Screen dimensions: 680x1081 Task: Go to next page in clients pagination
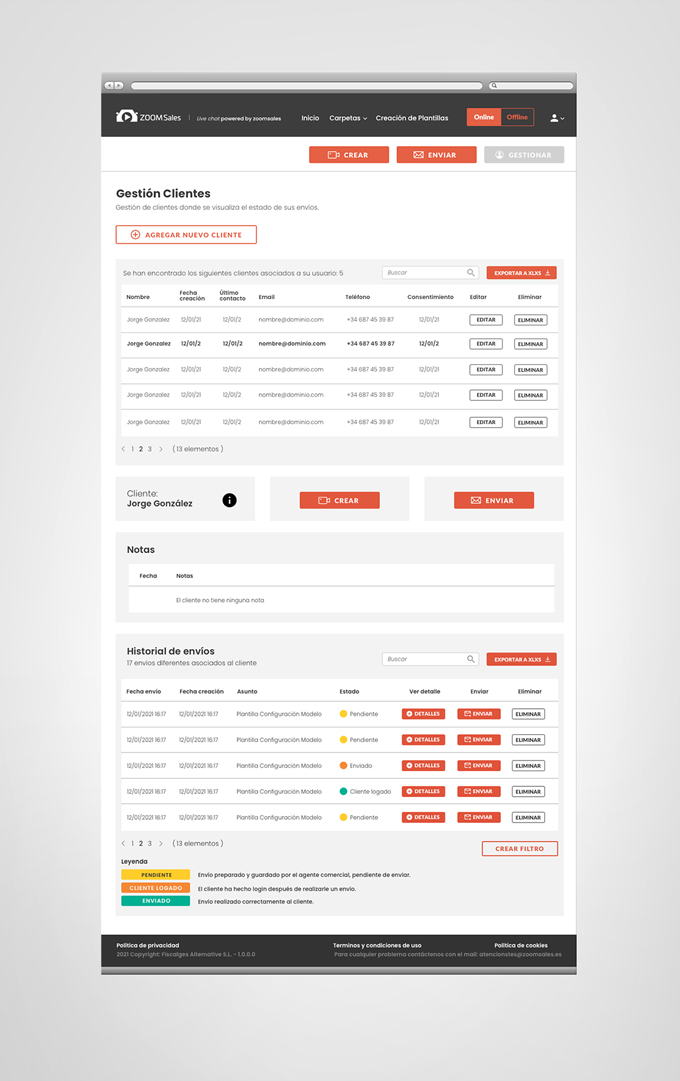[161, 449]
